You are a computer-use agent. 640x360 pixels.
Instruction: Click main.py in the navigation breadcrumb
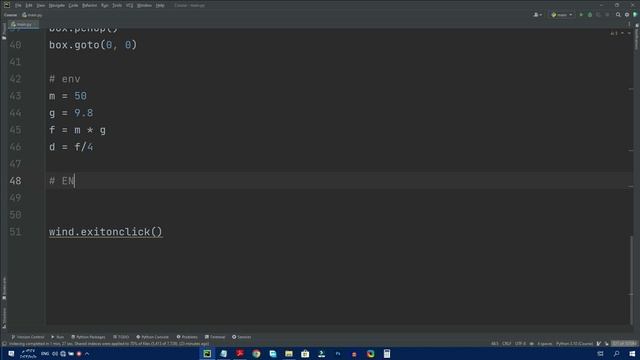pos(32,15)
